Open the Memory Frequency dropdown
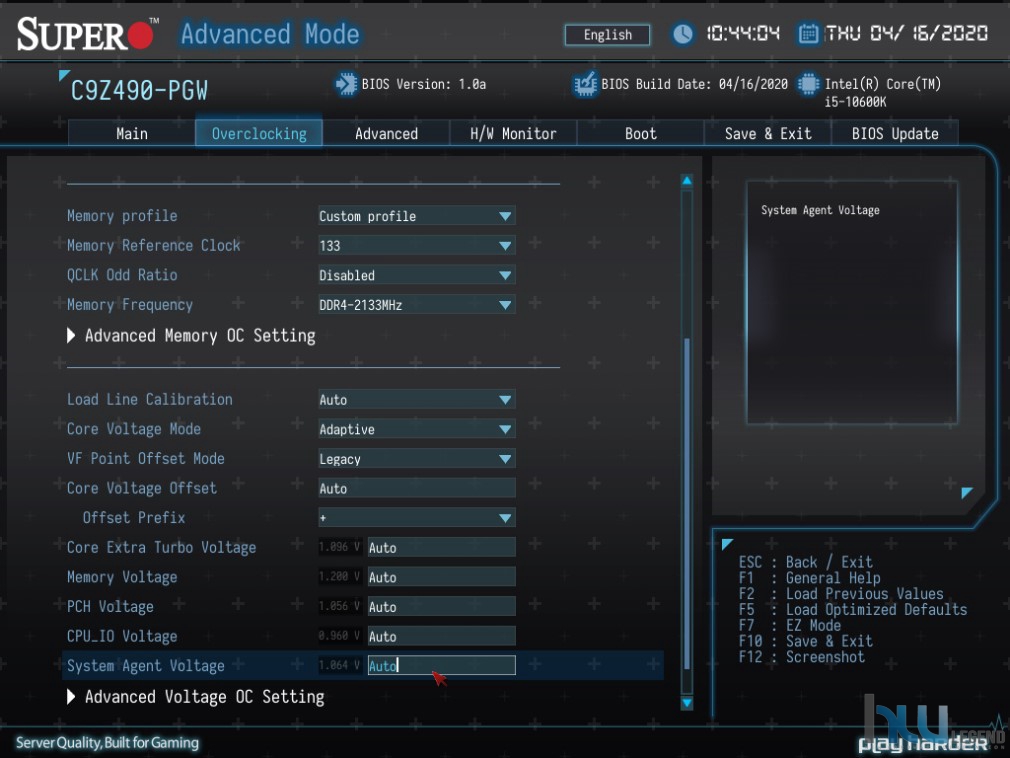The image size is (1010, 758). click(417, 305)
